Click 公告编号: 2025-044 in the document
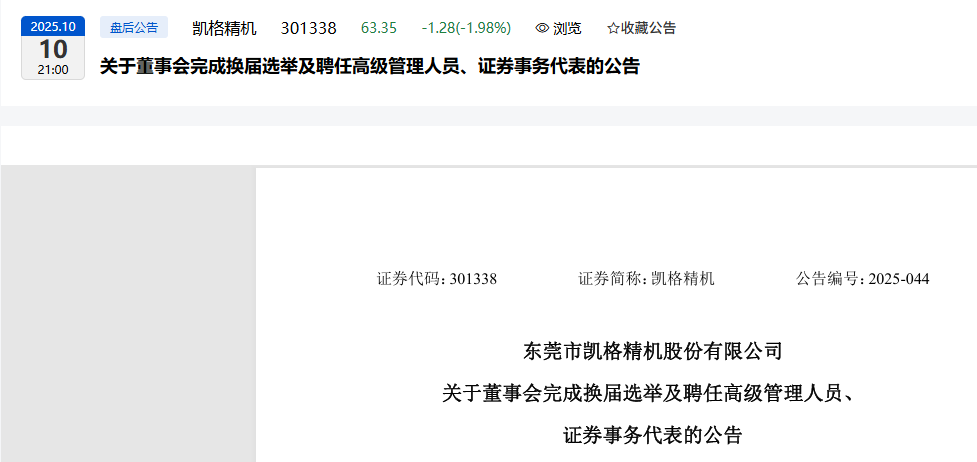The width and height of the screenshot is (977, 462). pos(862,279)
